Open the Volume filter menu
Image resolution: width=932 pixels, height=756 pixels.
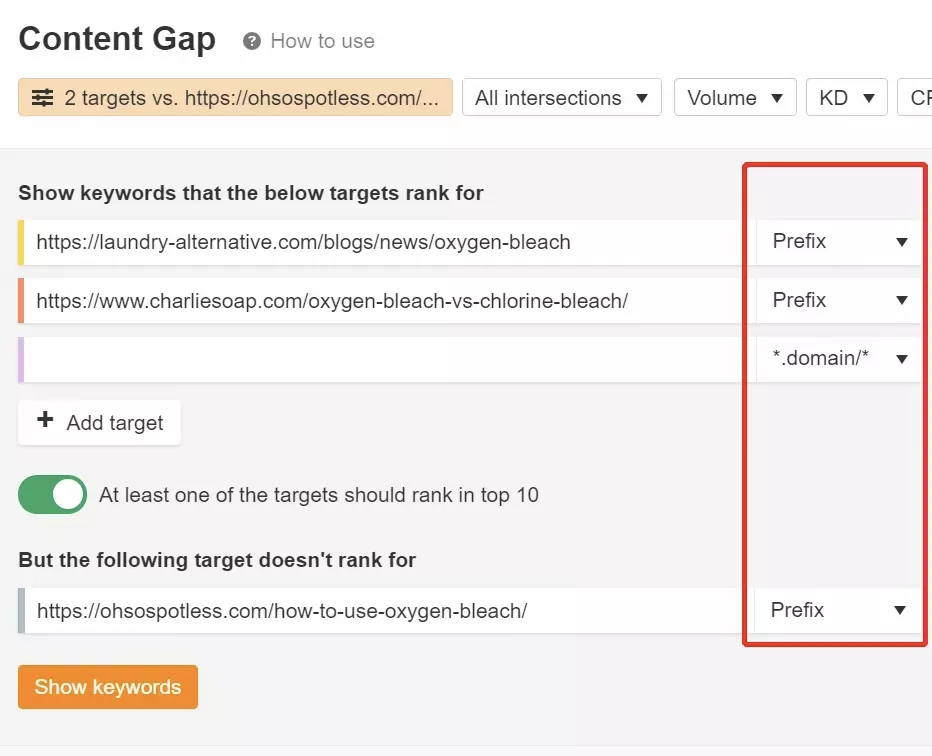pyautogui.click(x=735, y=97)
